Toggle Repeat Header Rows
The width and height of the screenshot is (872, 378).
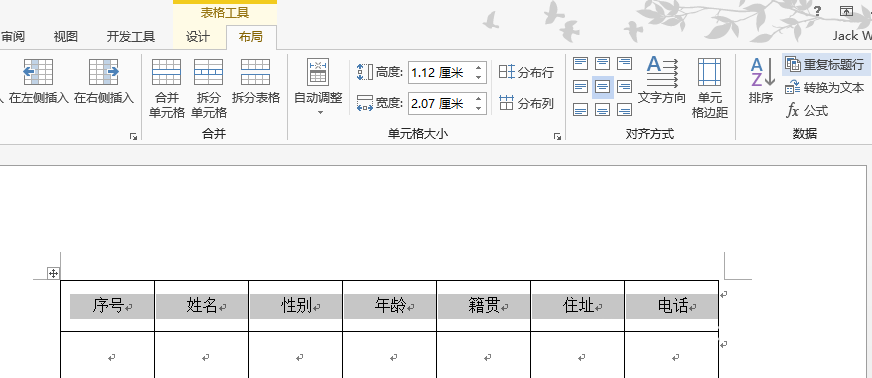[825, 64]
